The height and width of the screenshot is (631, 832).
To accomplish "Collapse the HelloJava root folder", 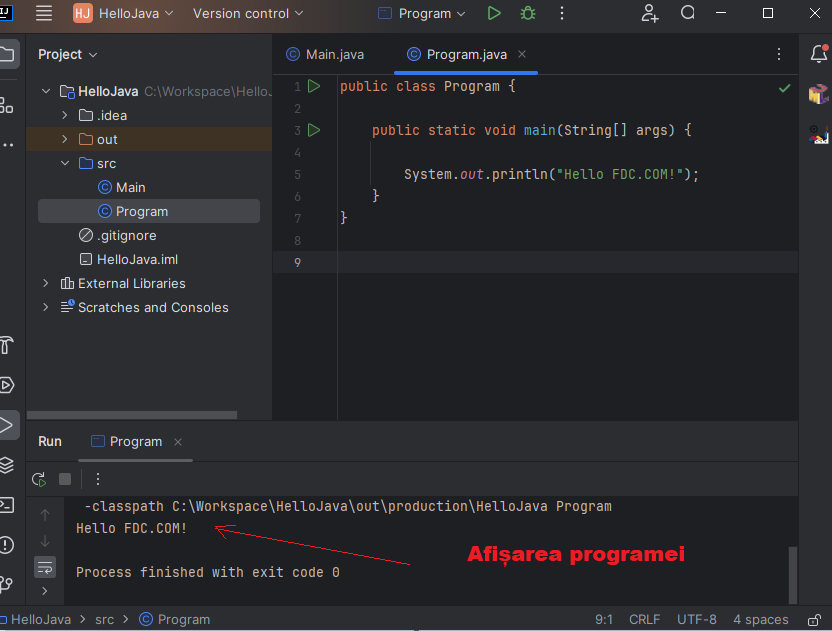I will [x=46, y=91].
